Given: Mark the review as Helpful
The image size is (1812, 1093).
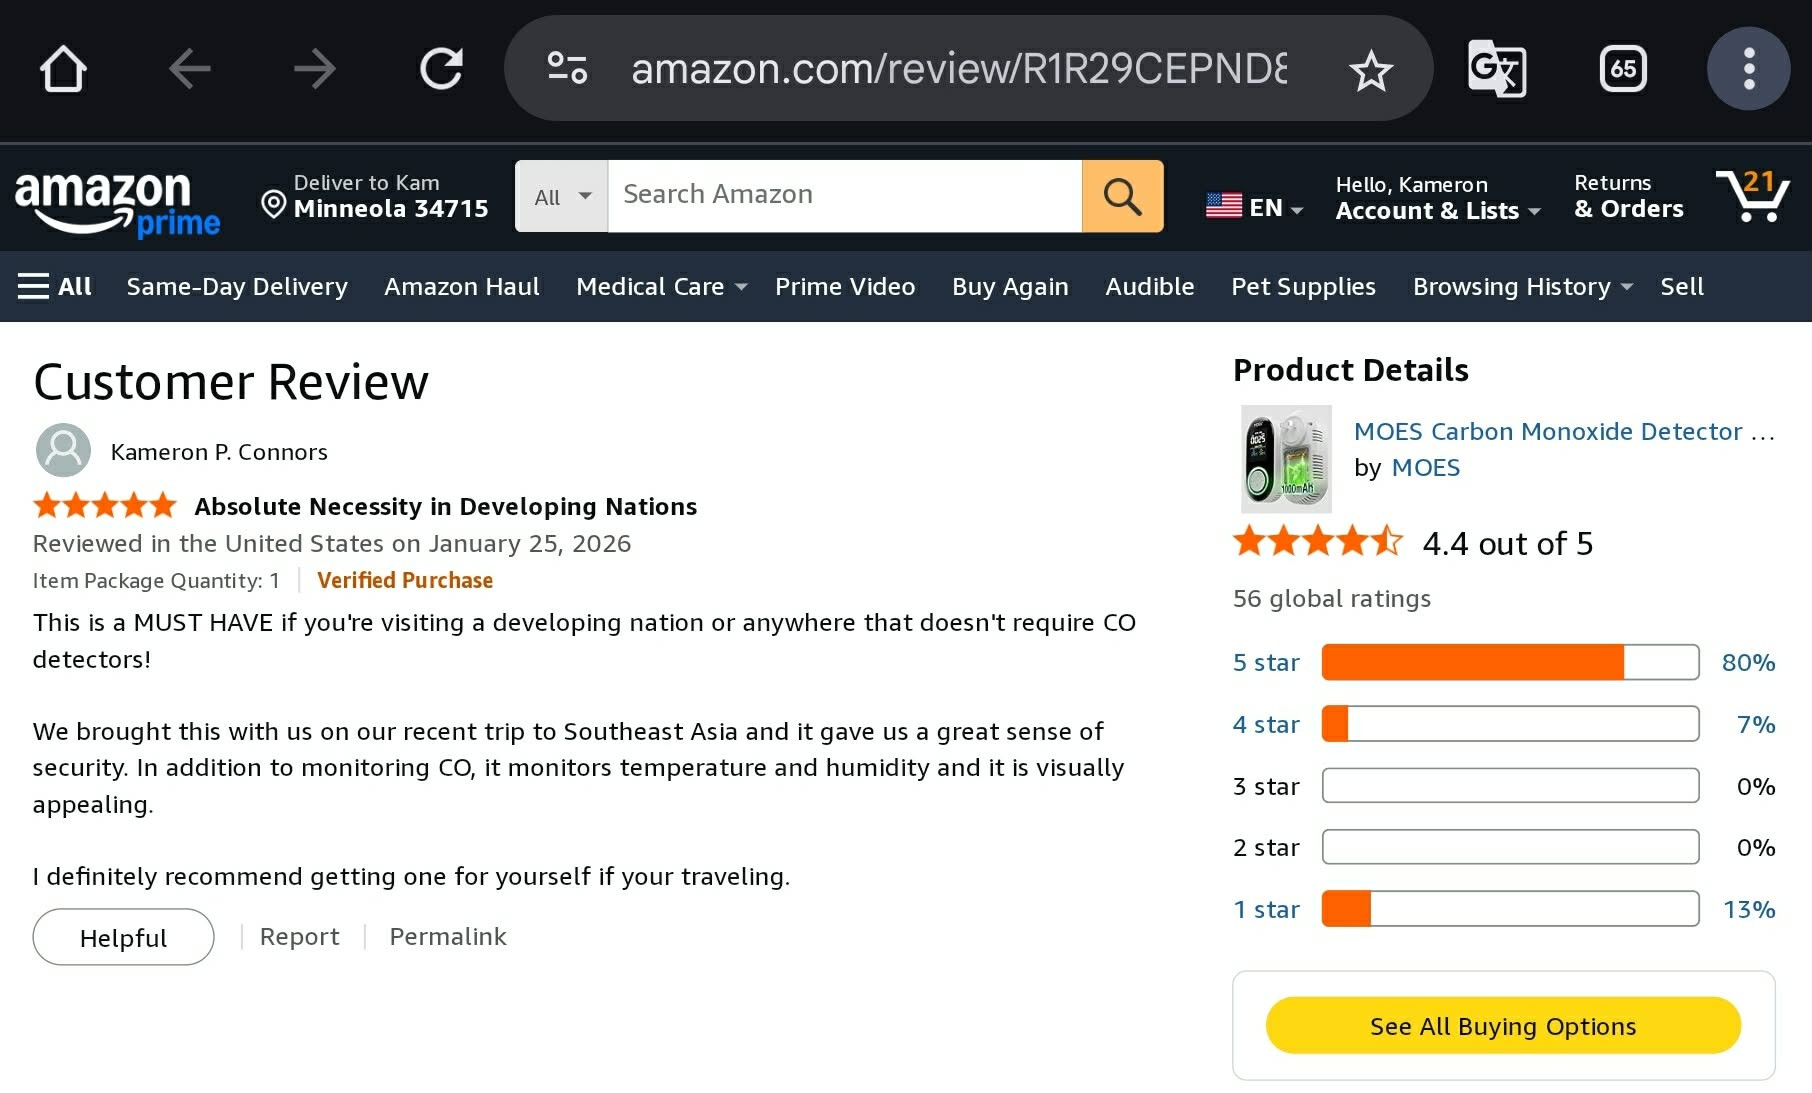Looking at the screenshot, I should [123, 937].
